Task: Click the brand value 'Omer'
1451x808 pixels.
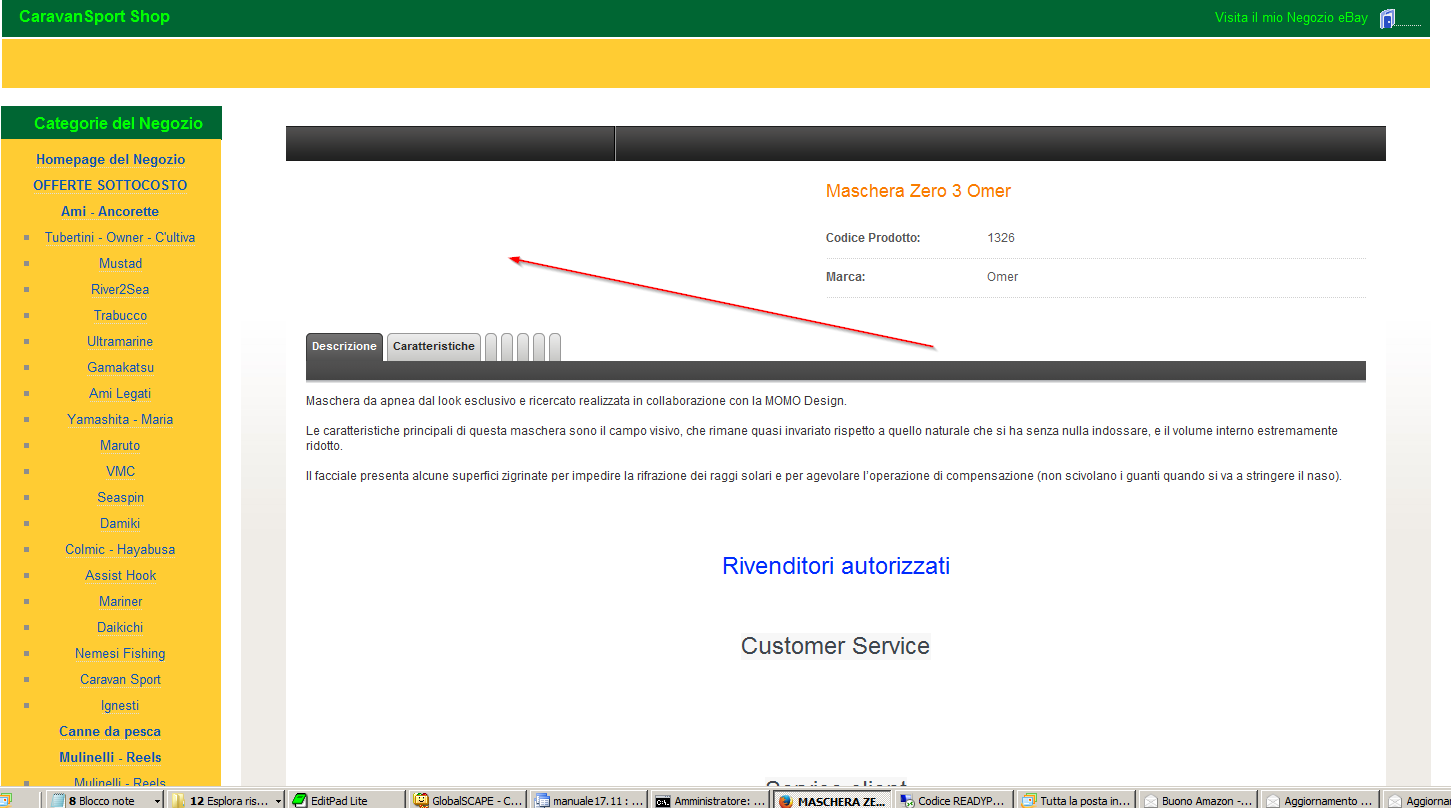Action: (1002, 277)
